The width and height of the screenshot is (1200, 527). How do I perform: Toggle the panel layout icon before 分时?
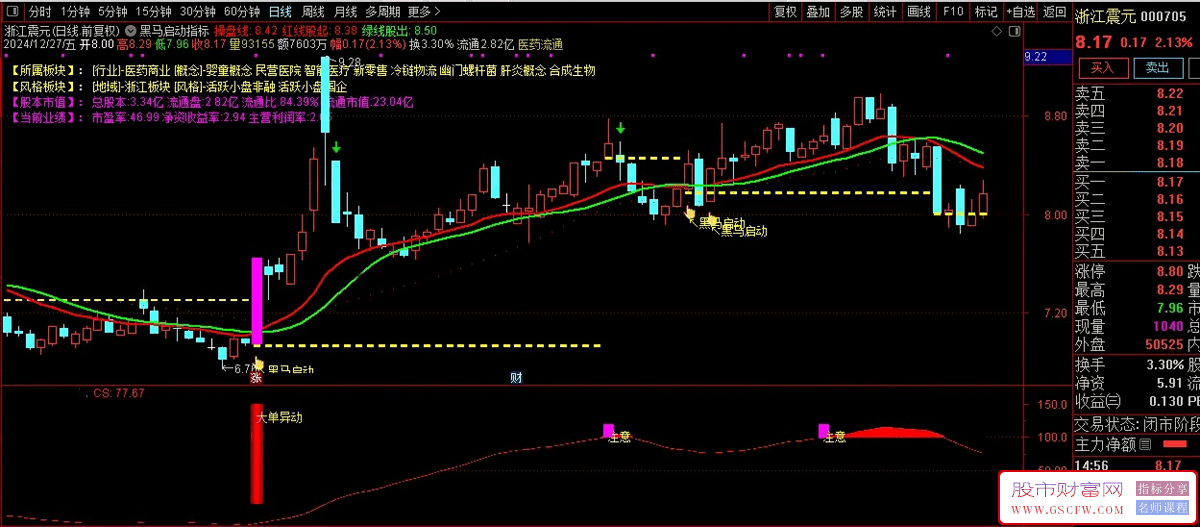[12, 12]
